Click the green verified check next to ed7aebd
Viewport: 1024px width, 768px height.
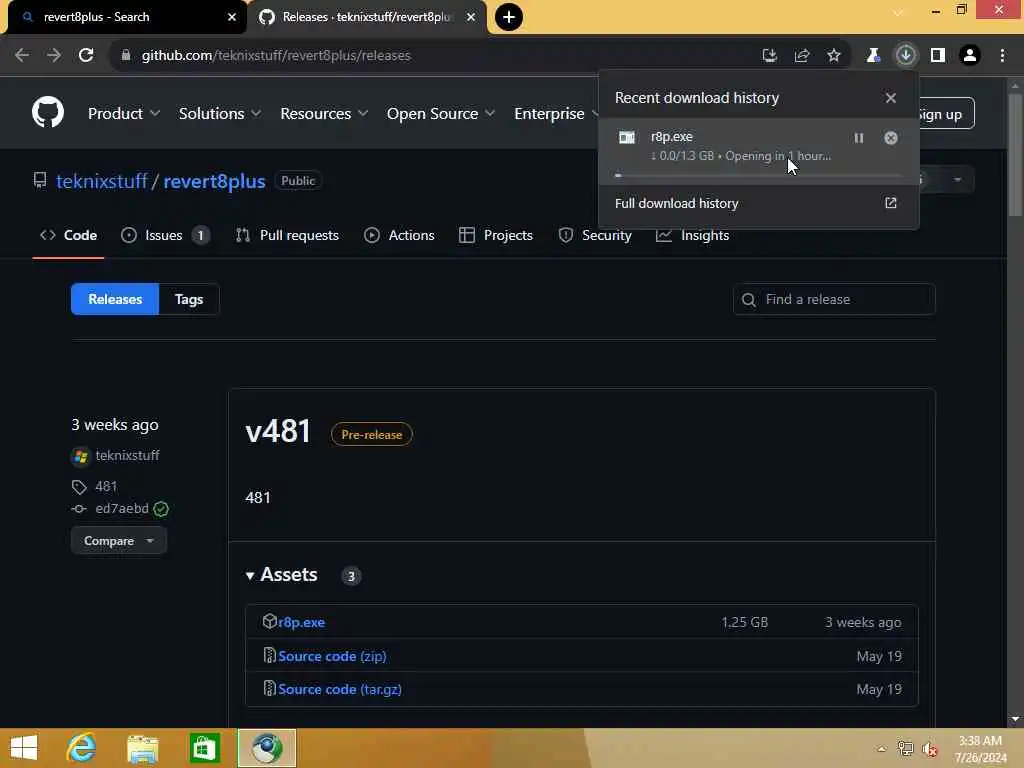coord(161,509)
